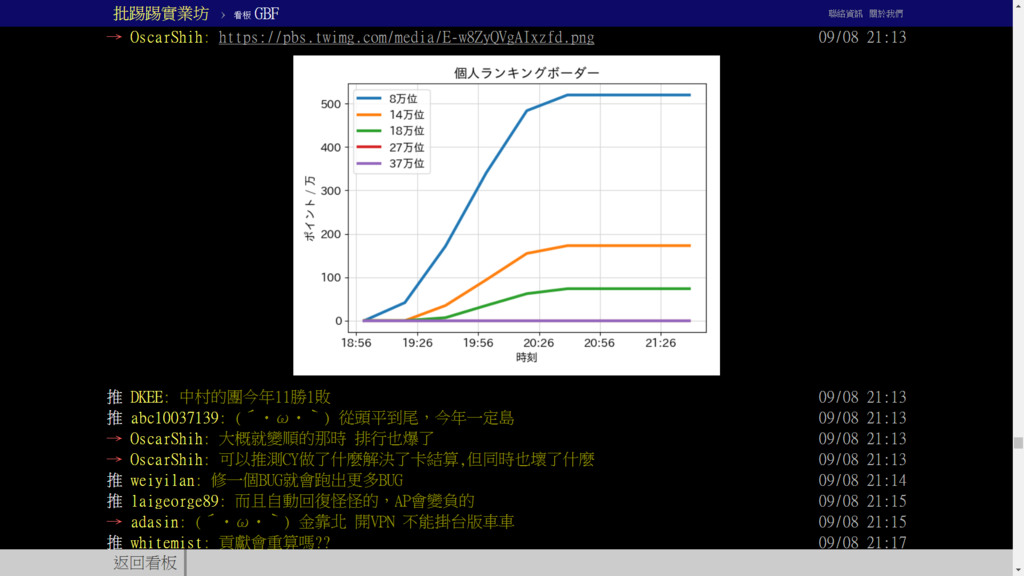Click the ranking border chart image
This screenshot has width=1024, height=576.
coord(506,215)
